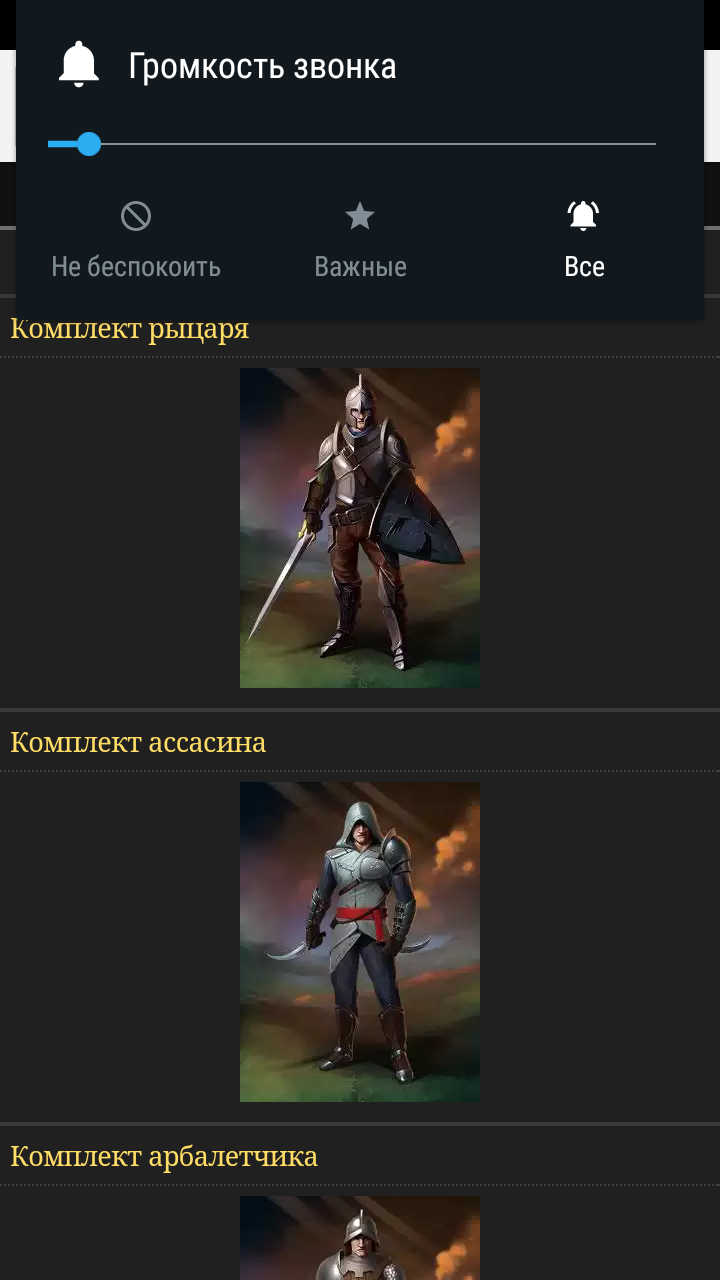View the hooded assassin set picture

click(x=360, y=942)
